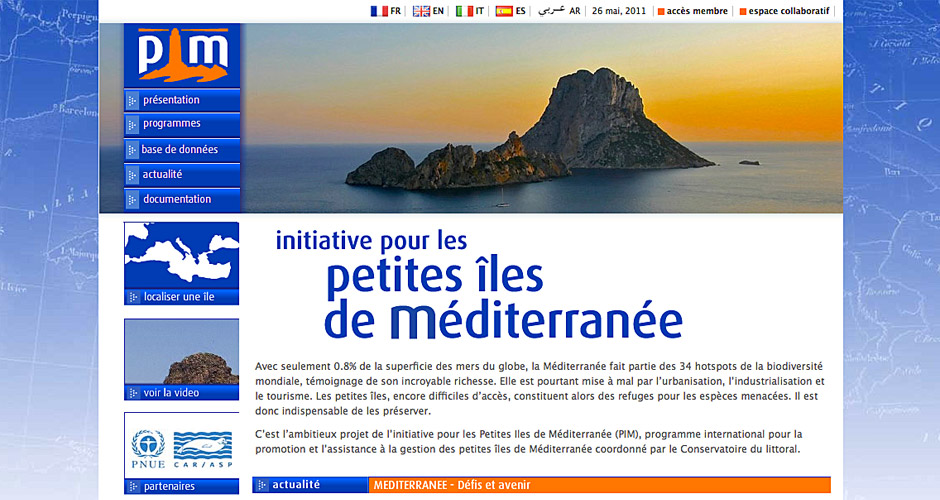
Task: Open the actualité sidebar menu
Action: click(x=182, y=174)
